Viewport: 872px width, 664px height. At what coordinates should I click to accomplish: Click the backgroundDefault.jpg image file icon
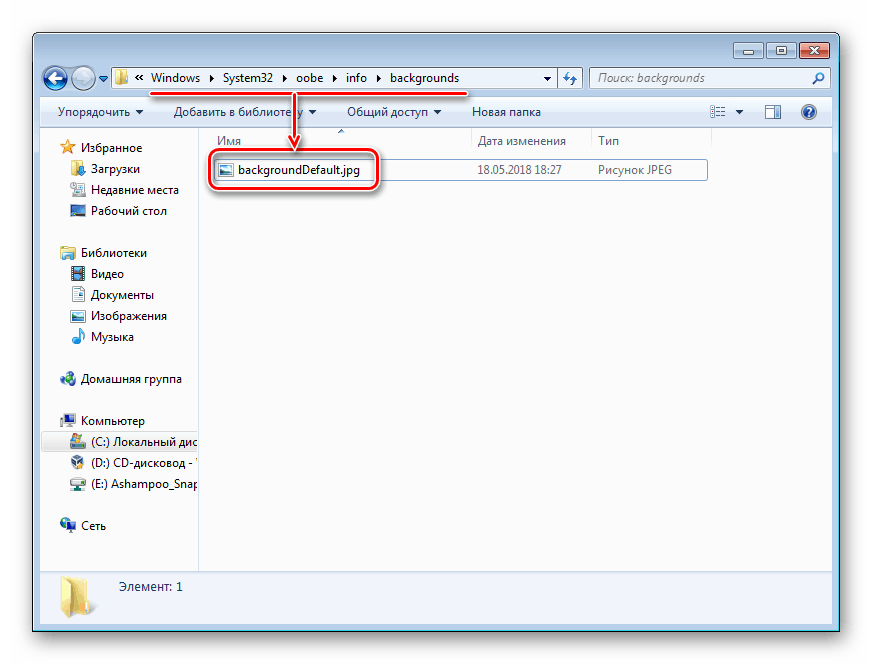click(226, 170)
